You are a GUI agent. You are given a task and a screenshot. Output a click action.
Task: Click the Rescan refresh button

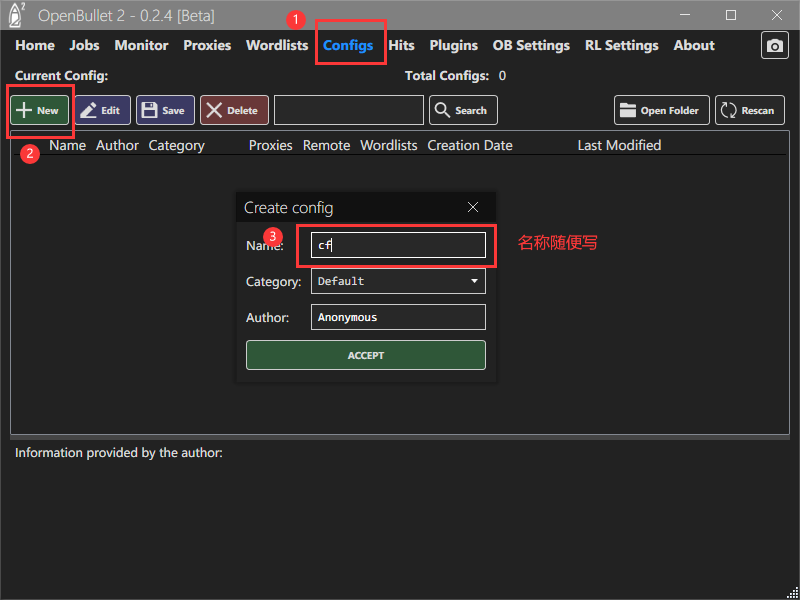pyautogui.click(x=749, y=110)
